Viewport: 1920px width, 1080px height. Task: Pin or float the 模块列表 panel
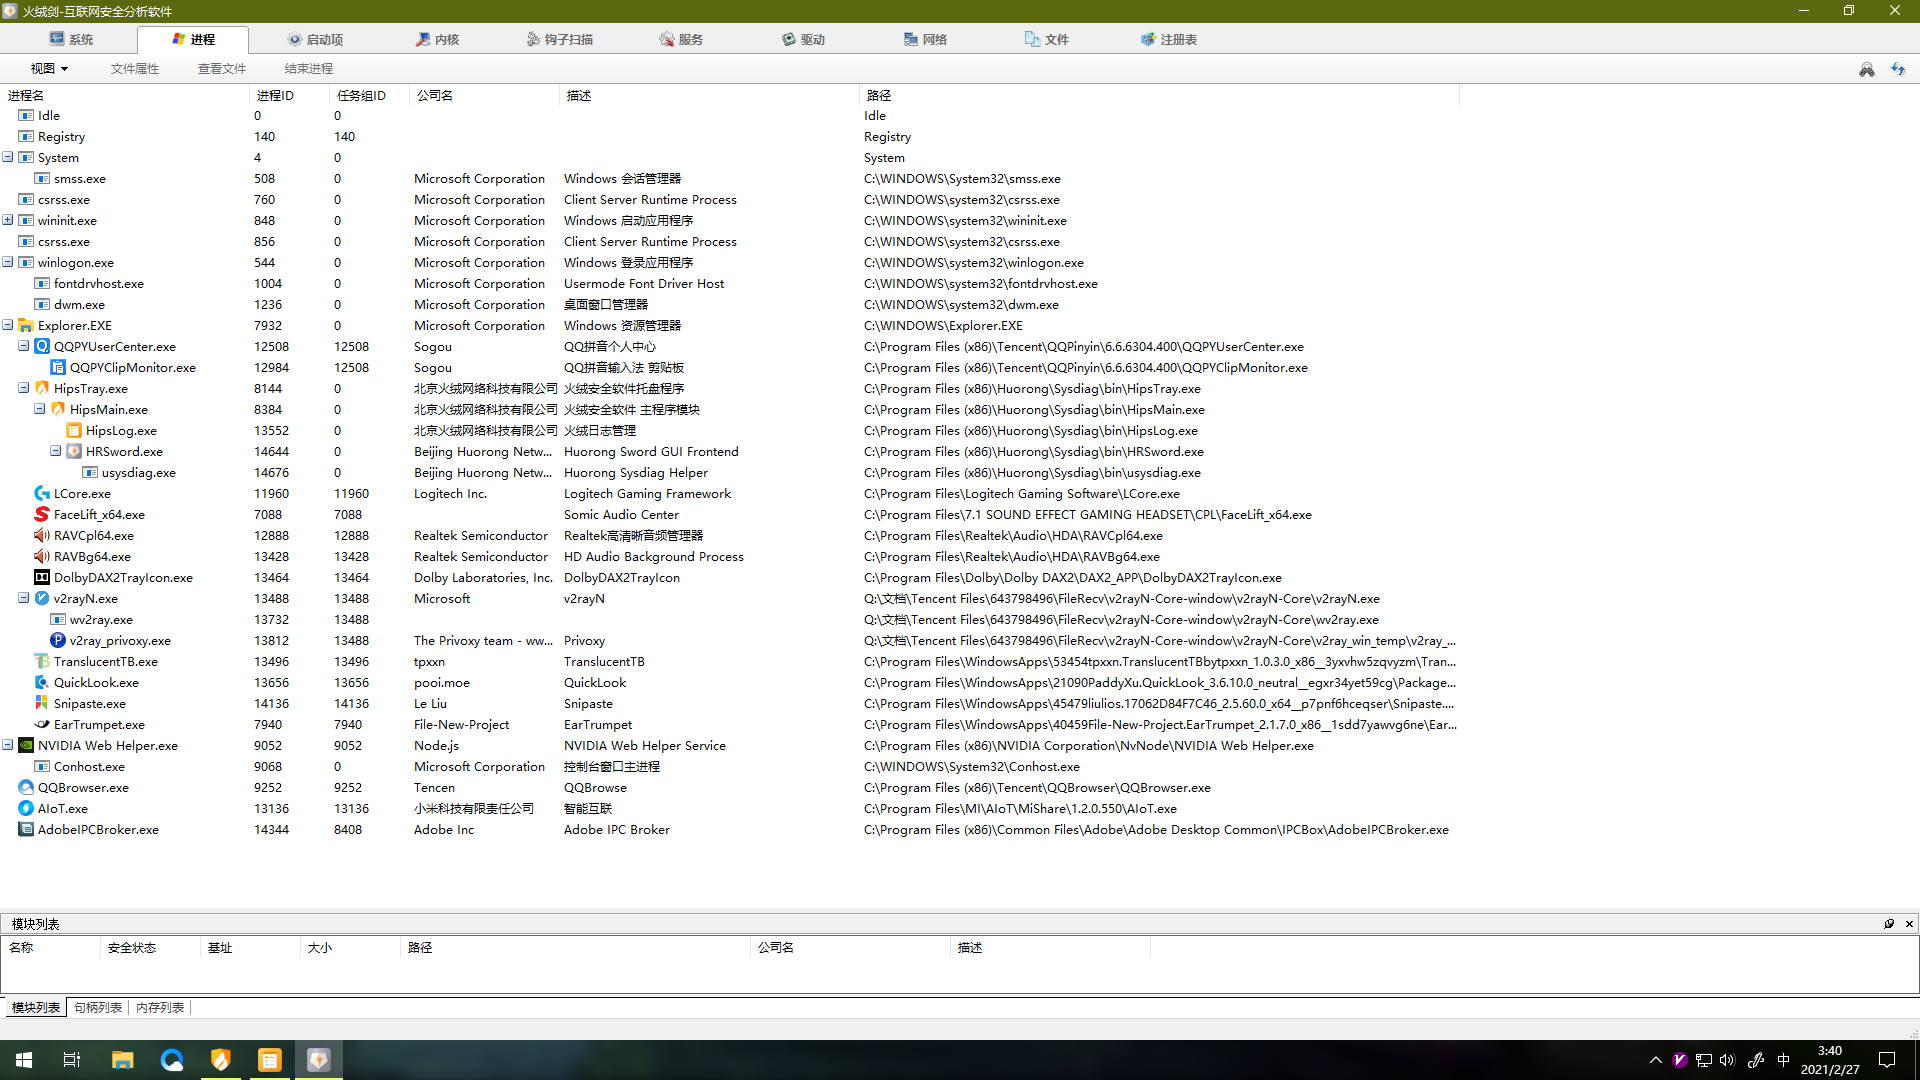tap(1889, 924)
